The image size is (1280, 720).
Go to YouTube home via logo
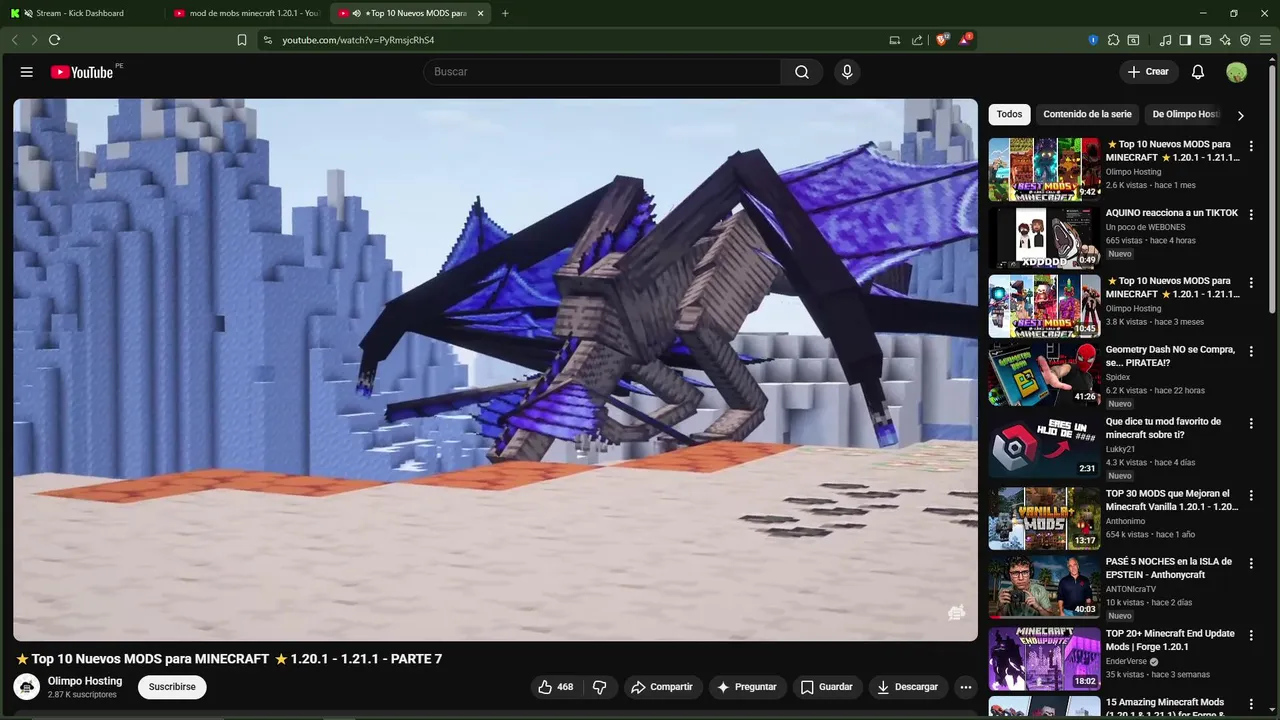point(82,72)
